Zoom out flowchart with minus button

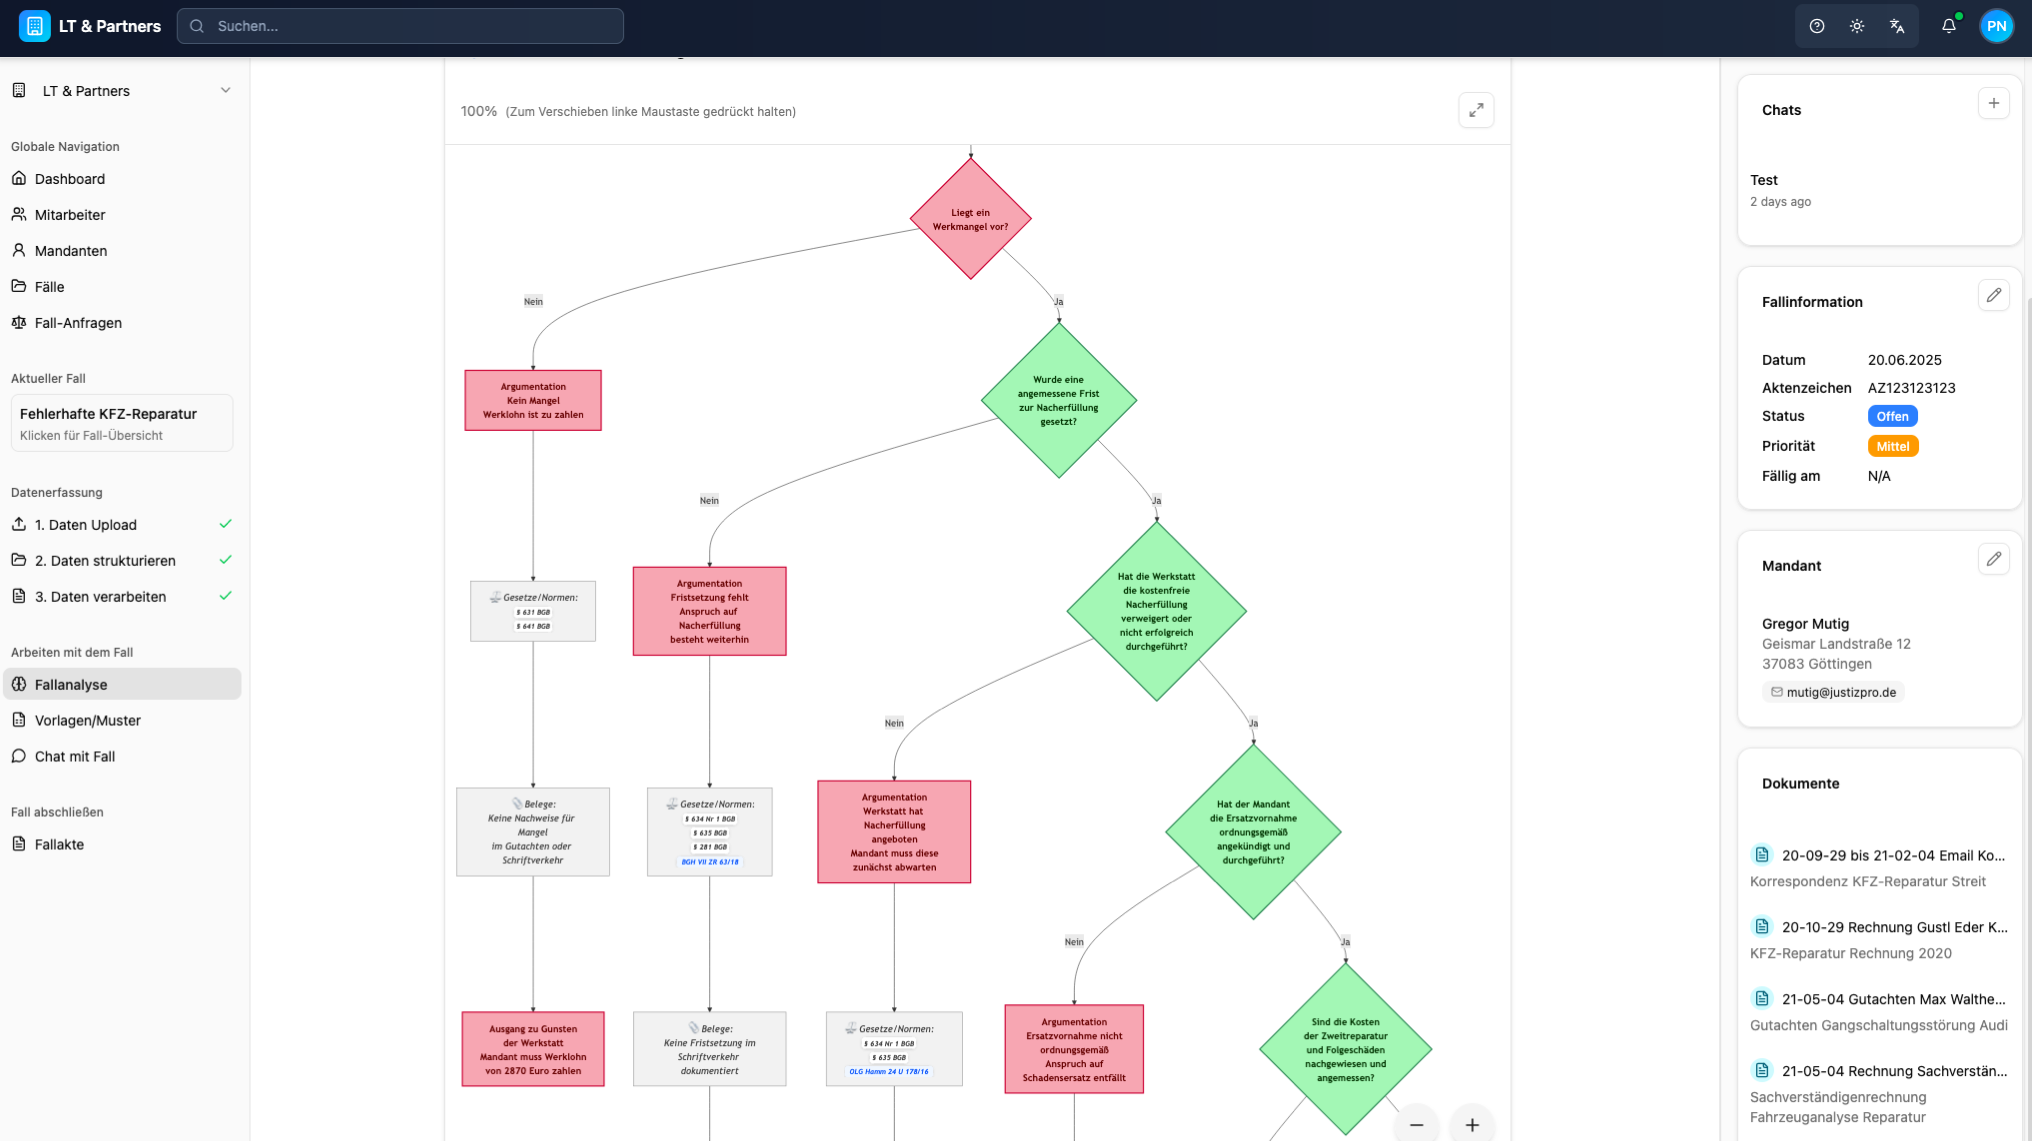(1416, 1125)
